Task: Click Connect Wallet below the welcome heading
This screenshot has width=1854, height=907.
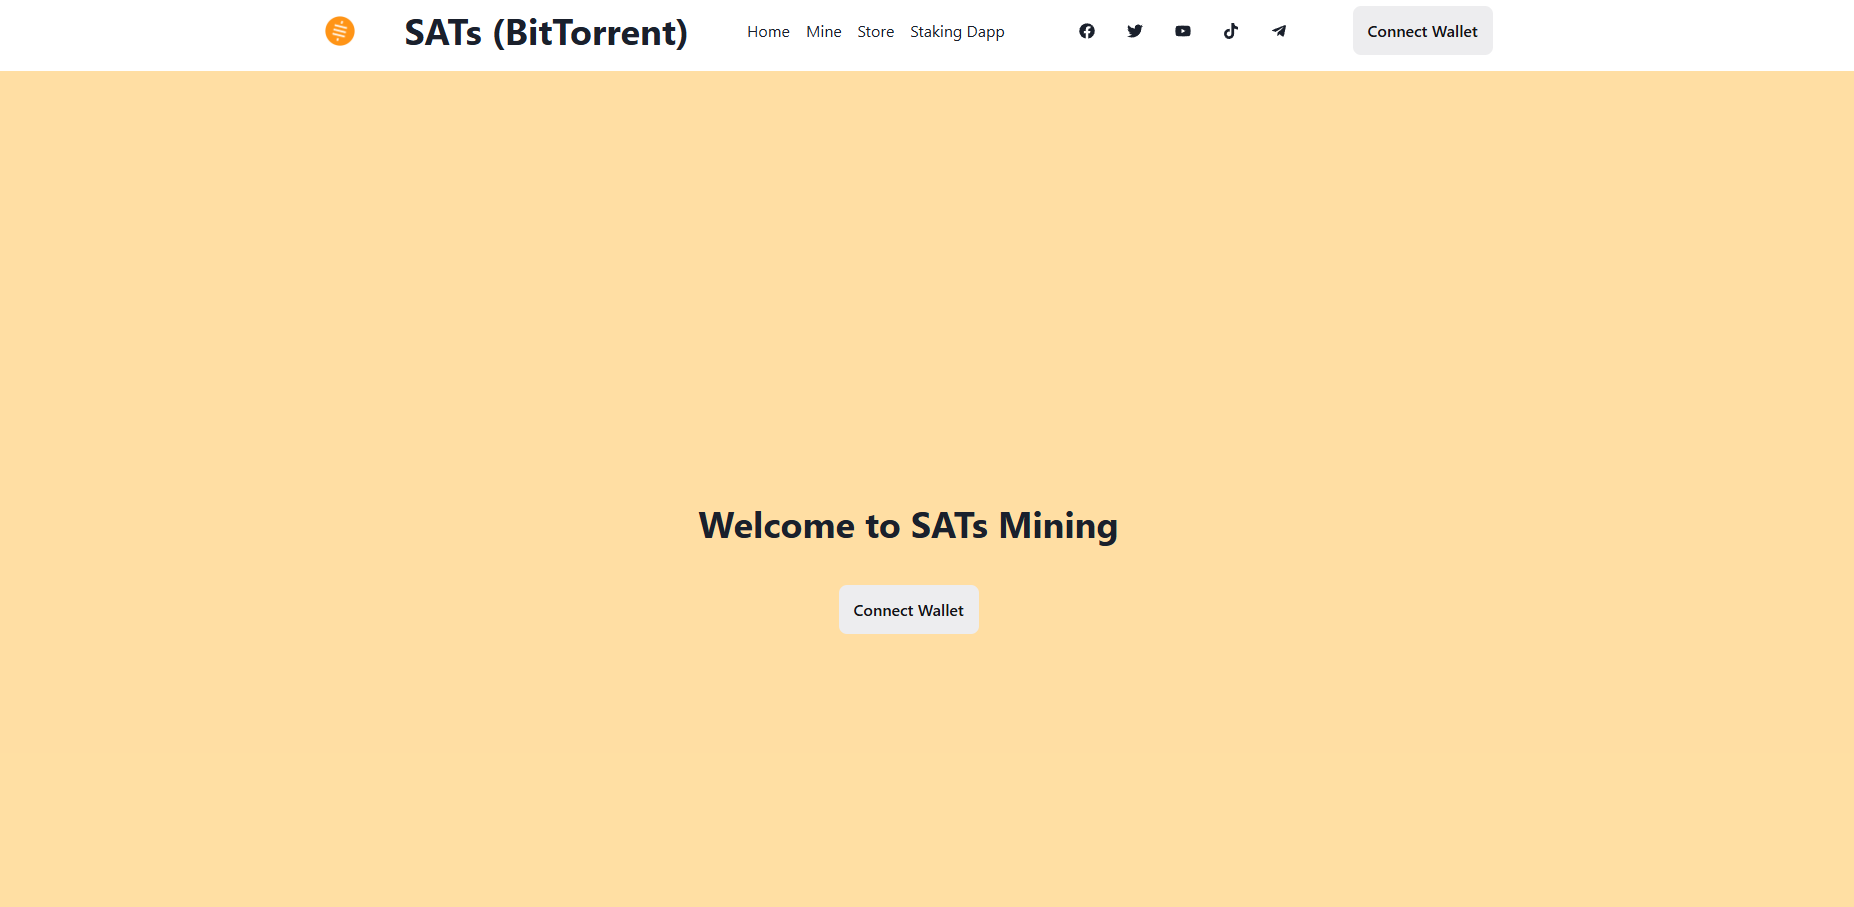Action: pyautogui.click(x=909, y=610)
